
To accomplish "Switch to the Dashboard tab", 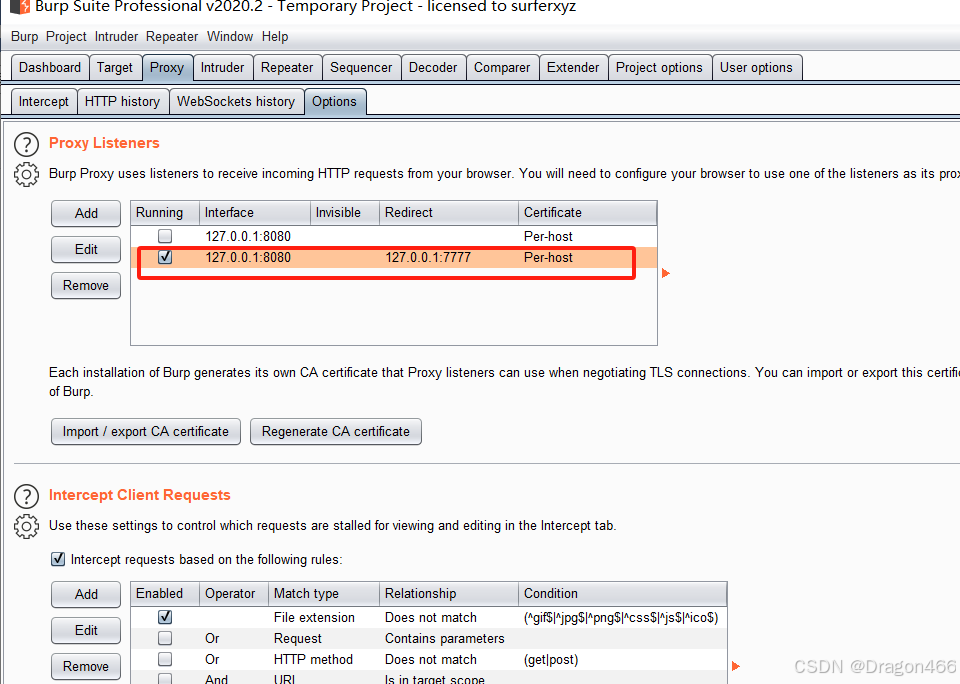I will [x=50, y=67].
